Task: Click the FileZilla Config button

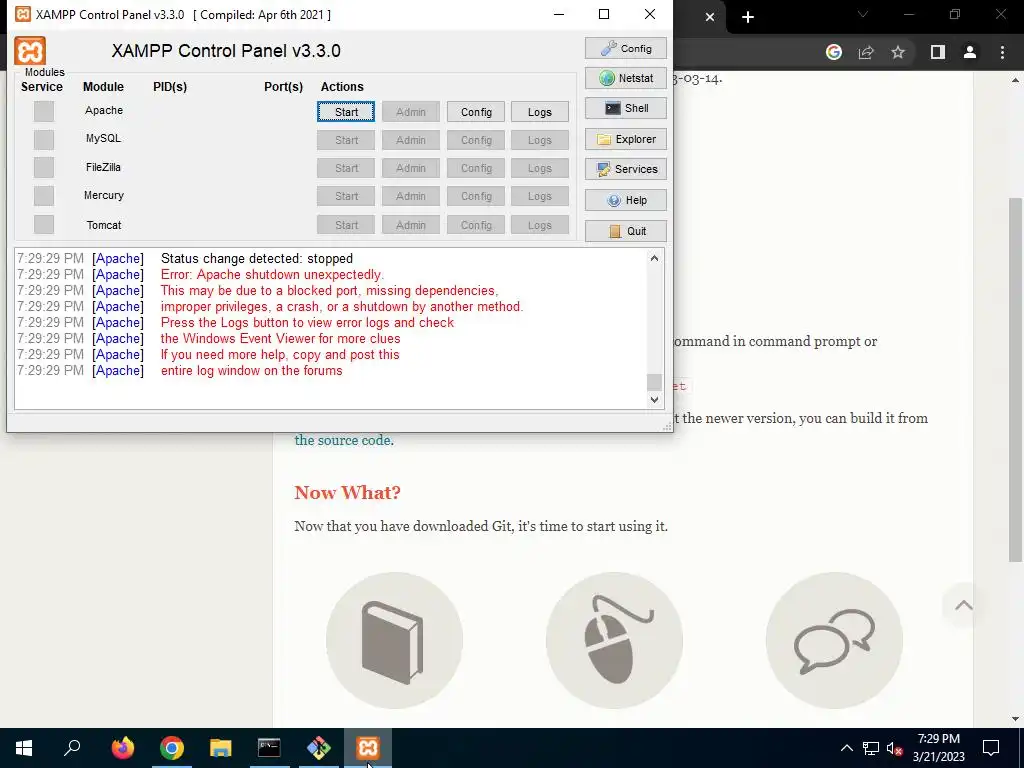Action: coord(476,168)
